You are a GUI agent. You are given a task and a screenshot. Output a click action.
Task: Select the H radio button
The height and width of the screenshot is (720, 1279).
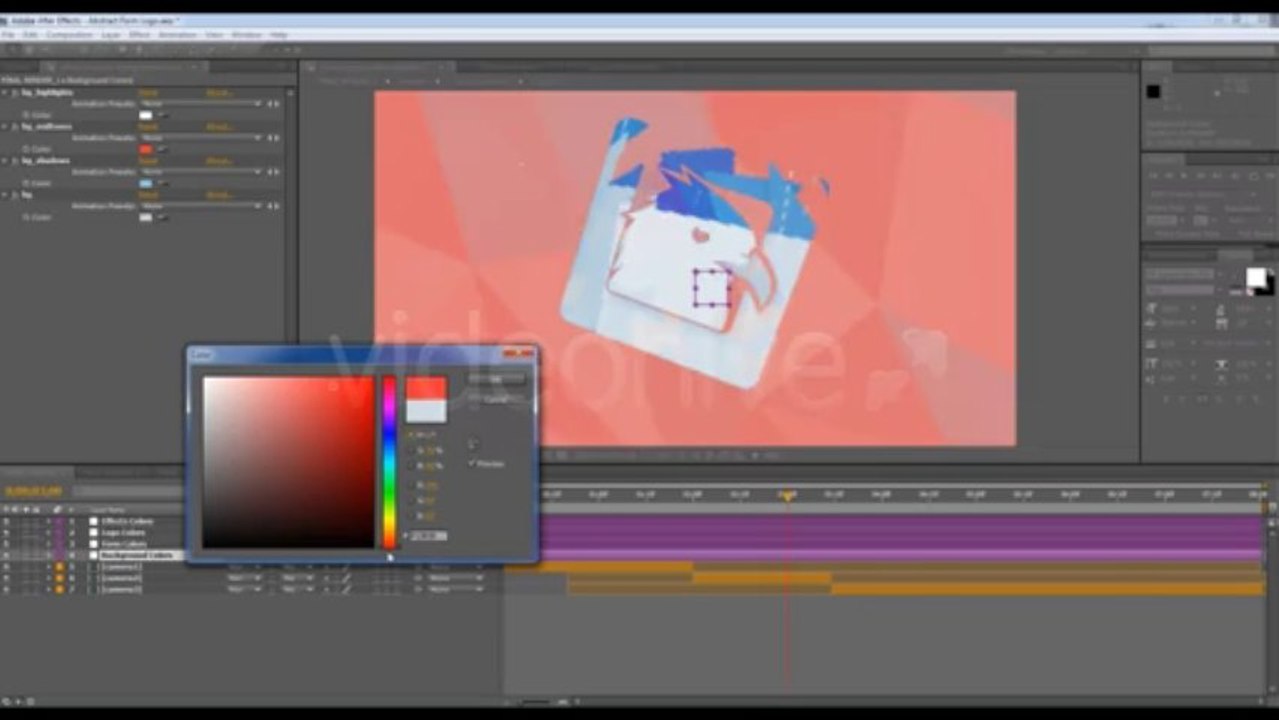point(410,436)
